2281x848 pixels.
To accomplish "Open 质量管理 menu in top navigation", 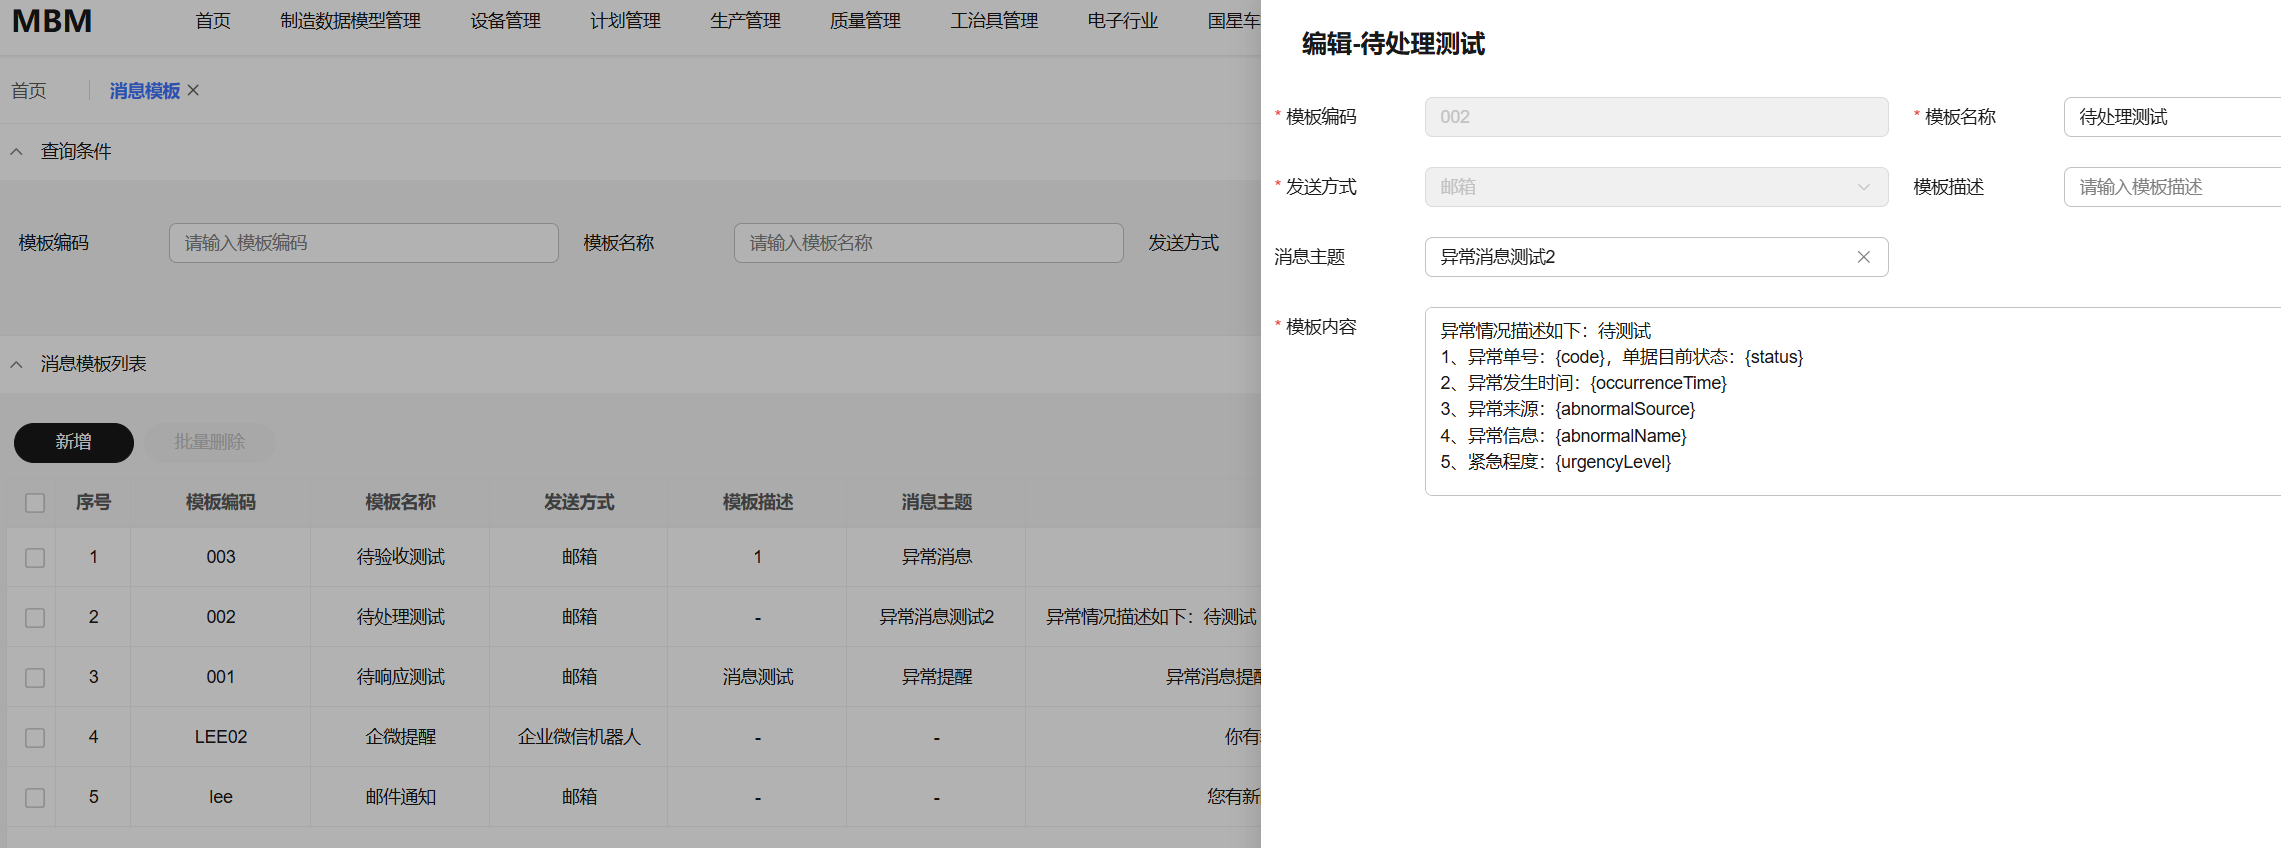I will (865, 21).
